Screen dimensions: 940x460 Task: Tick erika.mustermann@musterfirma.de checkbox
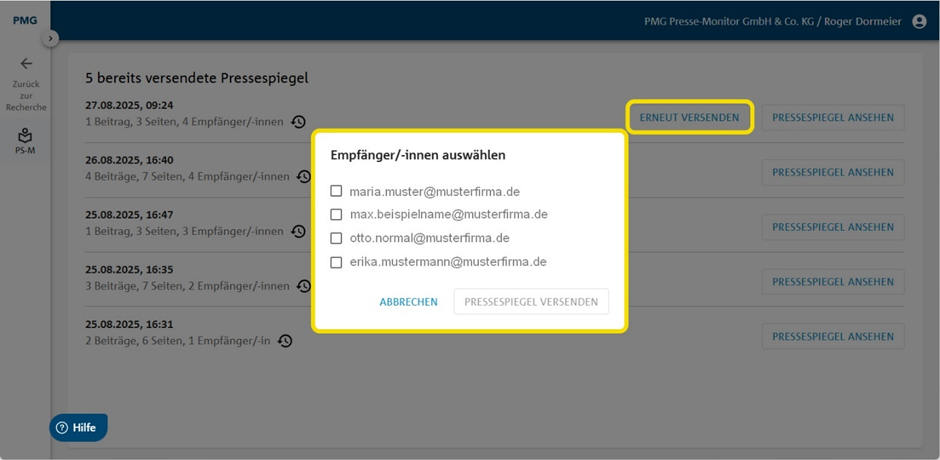(x=336, y=262)
